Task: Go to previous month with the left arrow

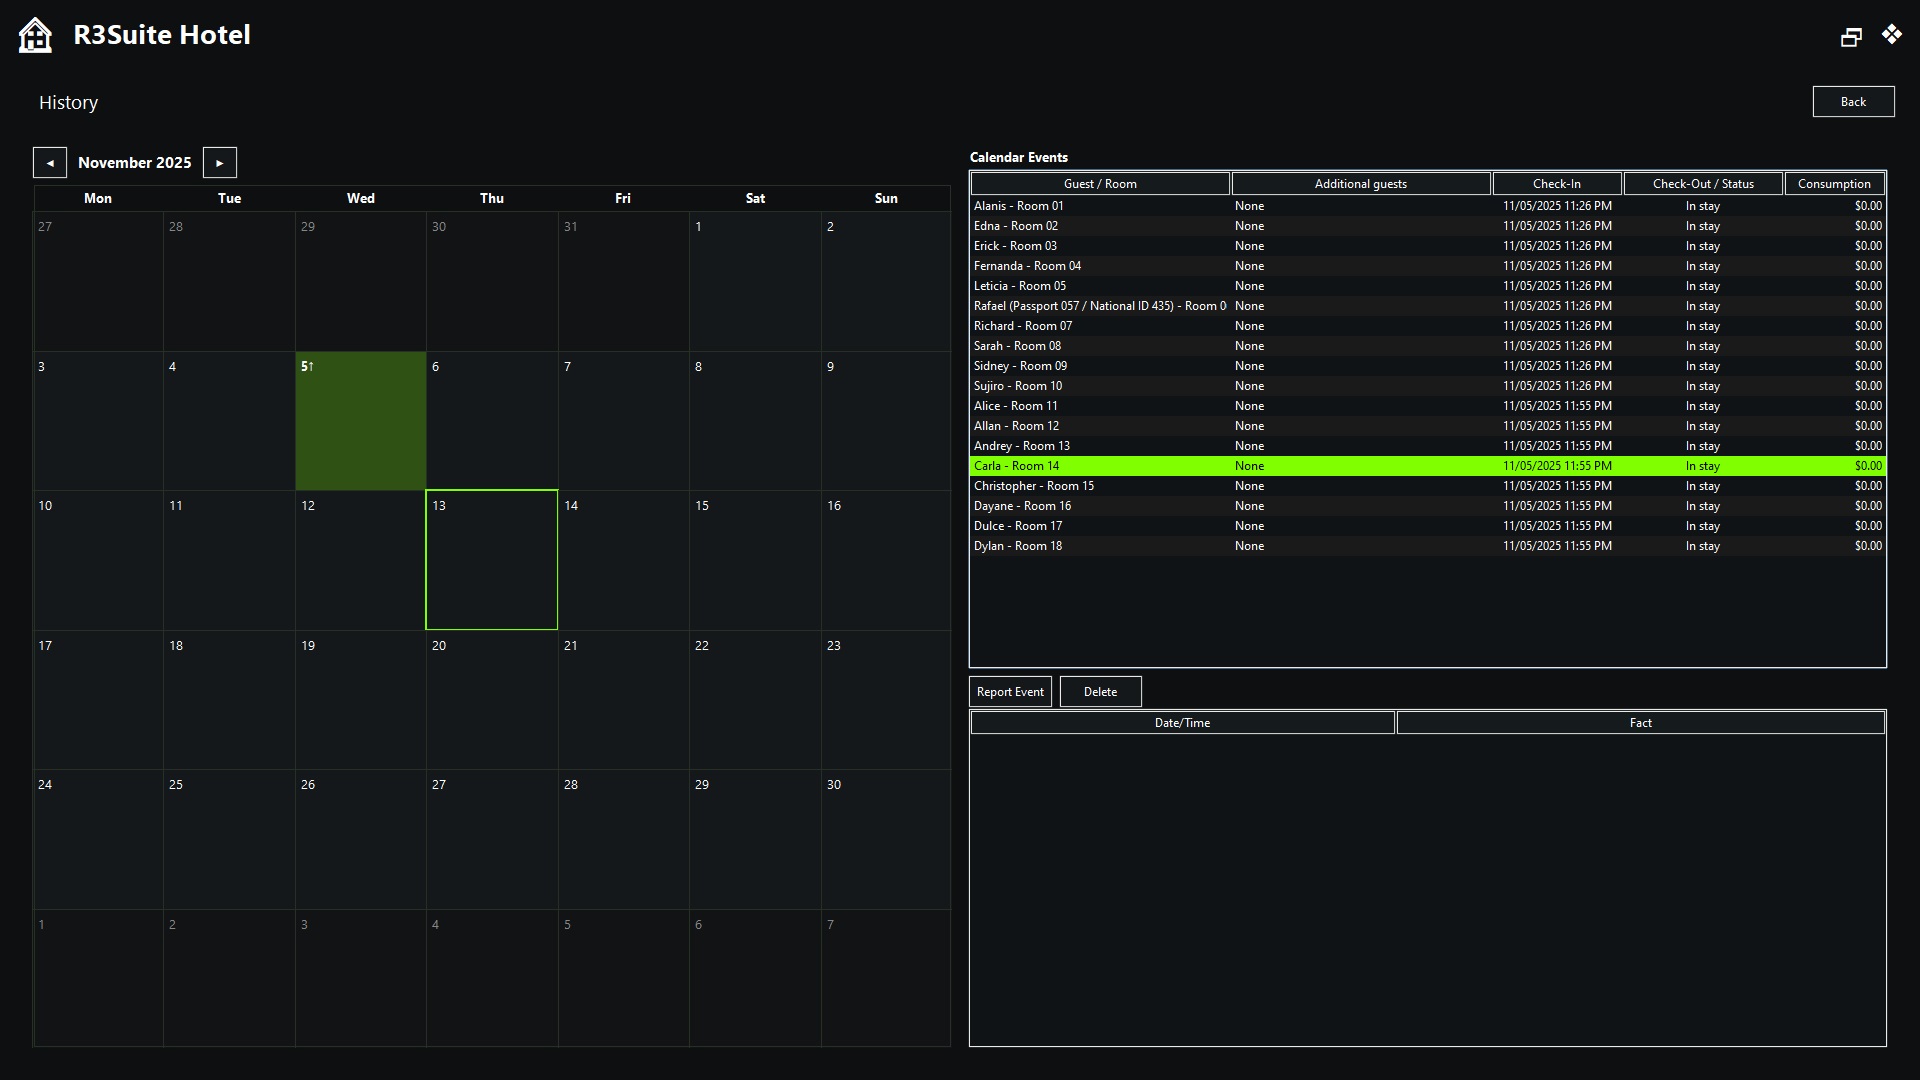Action: 50,162
